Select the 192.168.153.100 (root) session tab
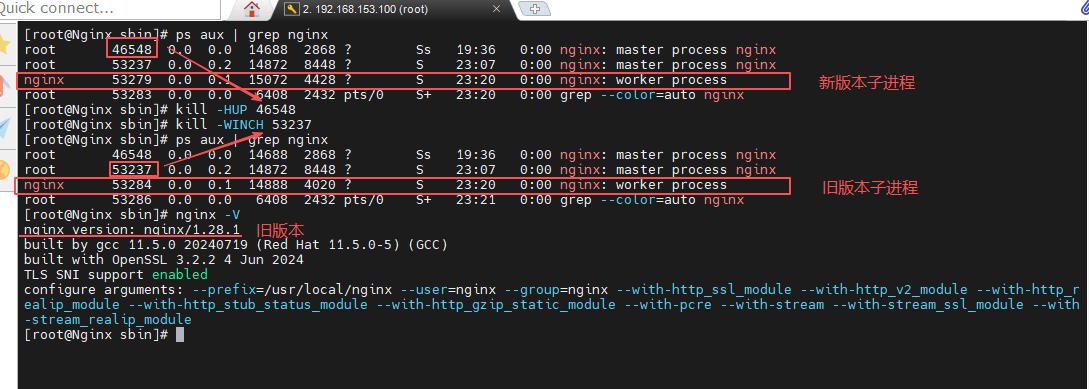The image size is (1089, 389). 365,9
